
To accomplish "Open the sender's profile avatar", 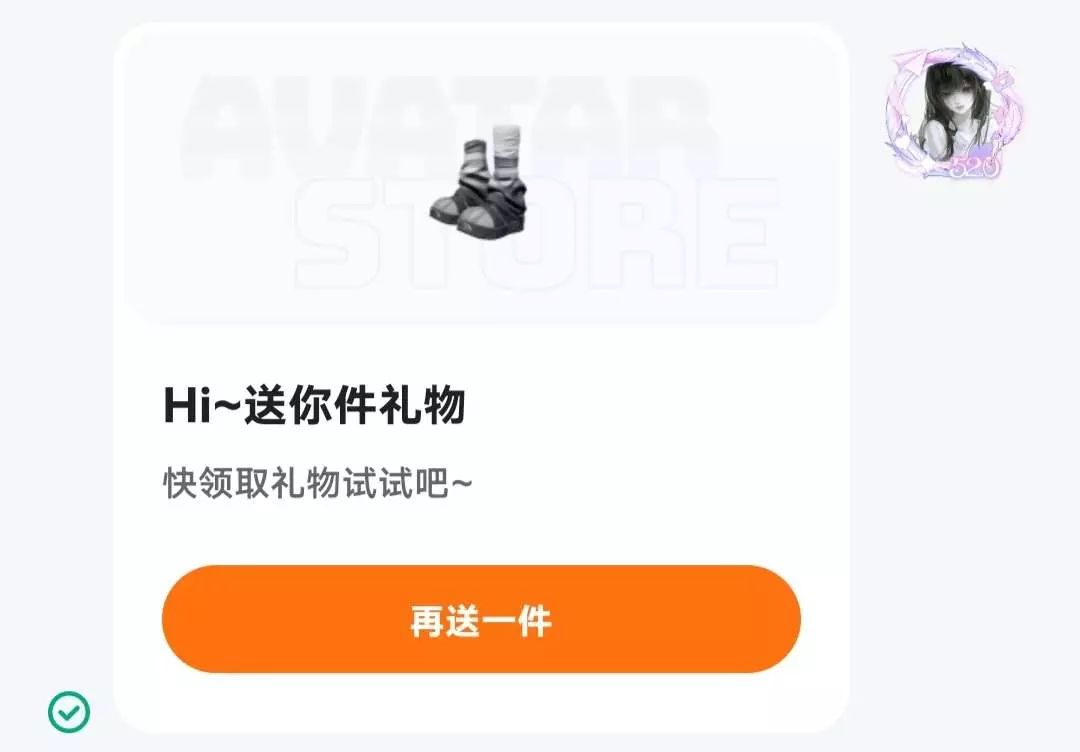I will 954,110.
